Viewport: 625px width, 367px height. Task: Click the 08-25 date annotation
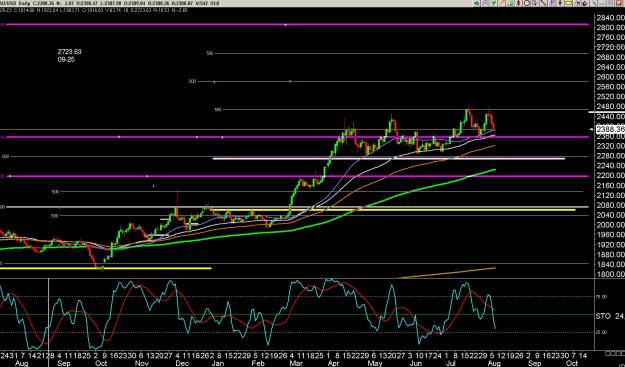click(66, 59)
